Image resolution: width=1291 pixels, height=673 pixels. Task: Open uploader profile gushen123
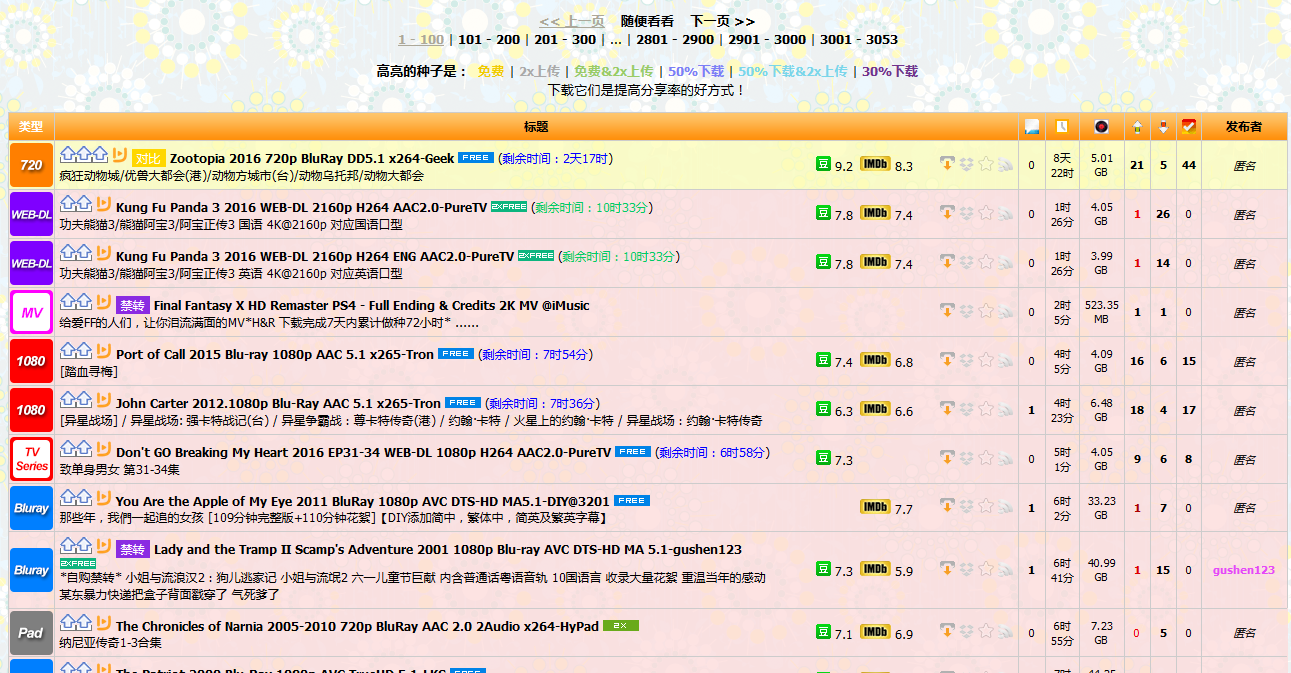1244,570
